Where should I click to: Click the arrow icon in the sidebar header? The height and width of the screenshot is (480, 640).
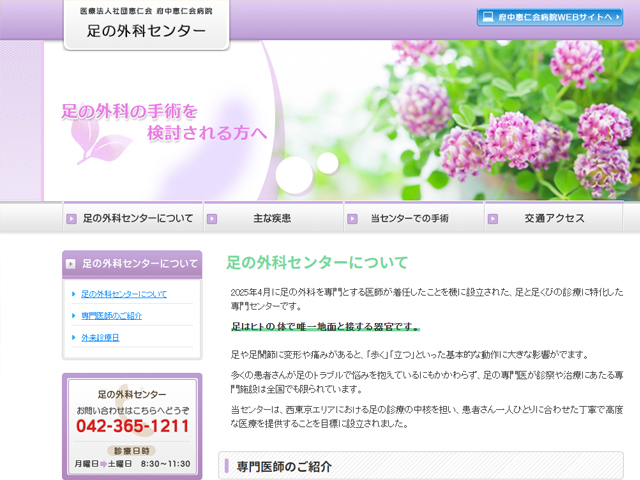click(71, 264)
